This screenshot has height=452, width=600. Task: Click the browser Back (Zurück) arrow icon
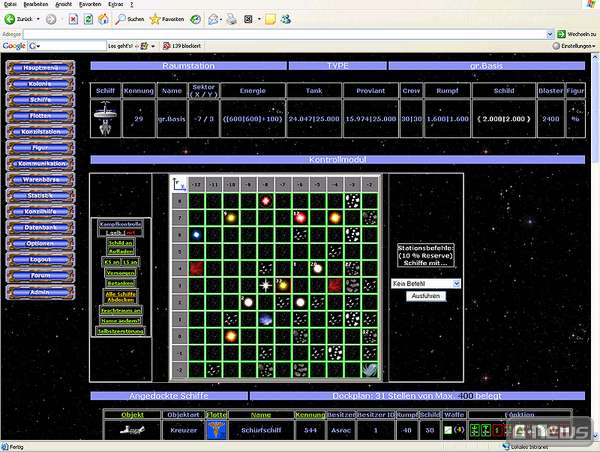tap(10, 19)
